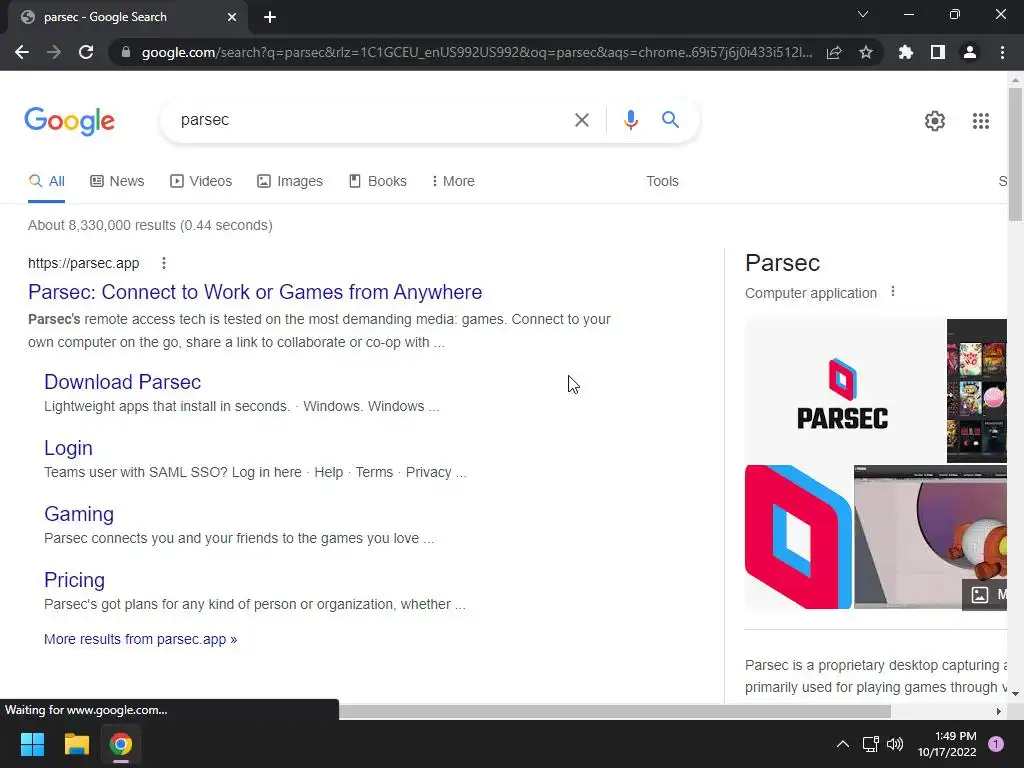Screen dimensions: 1024x768
Task: Open a new tab with plus button
Action: coord(270,17)
